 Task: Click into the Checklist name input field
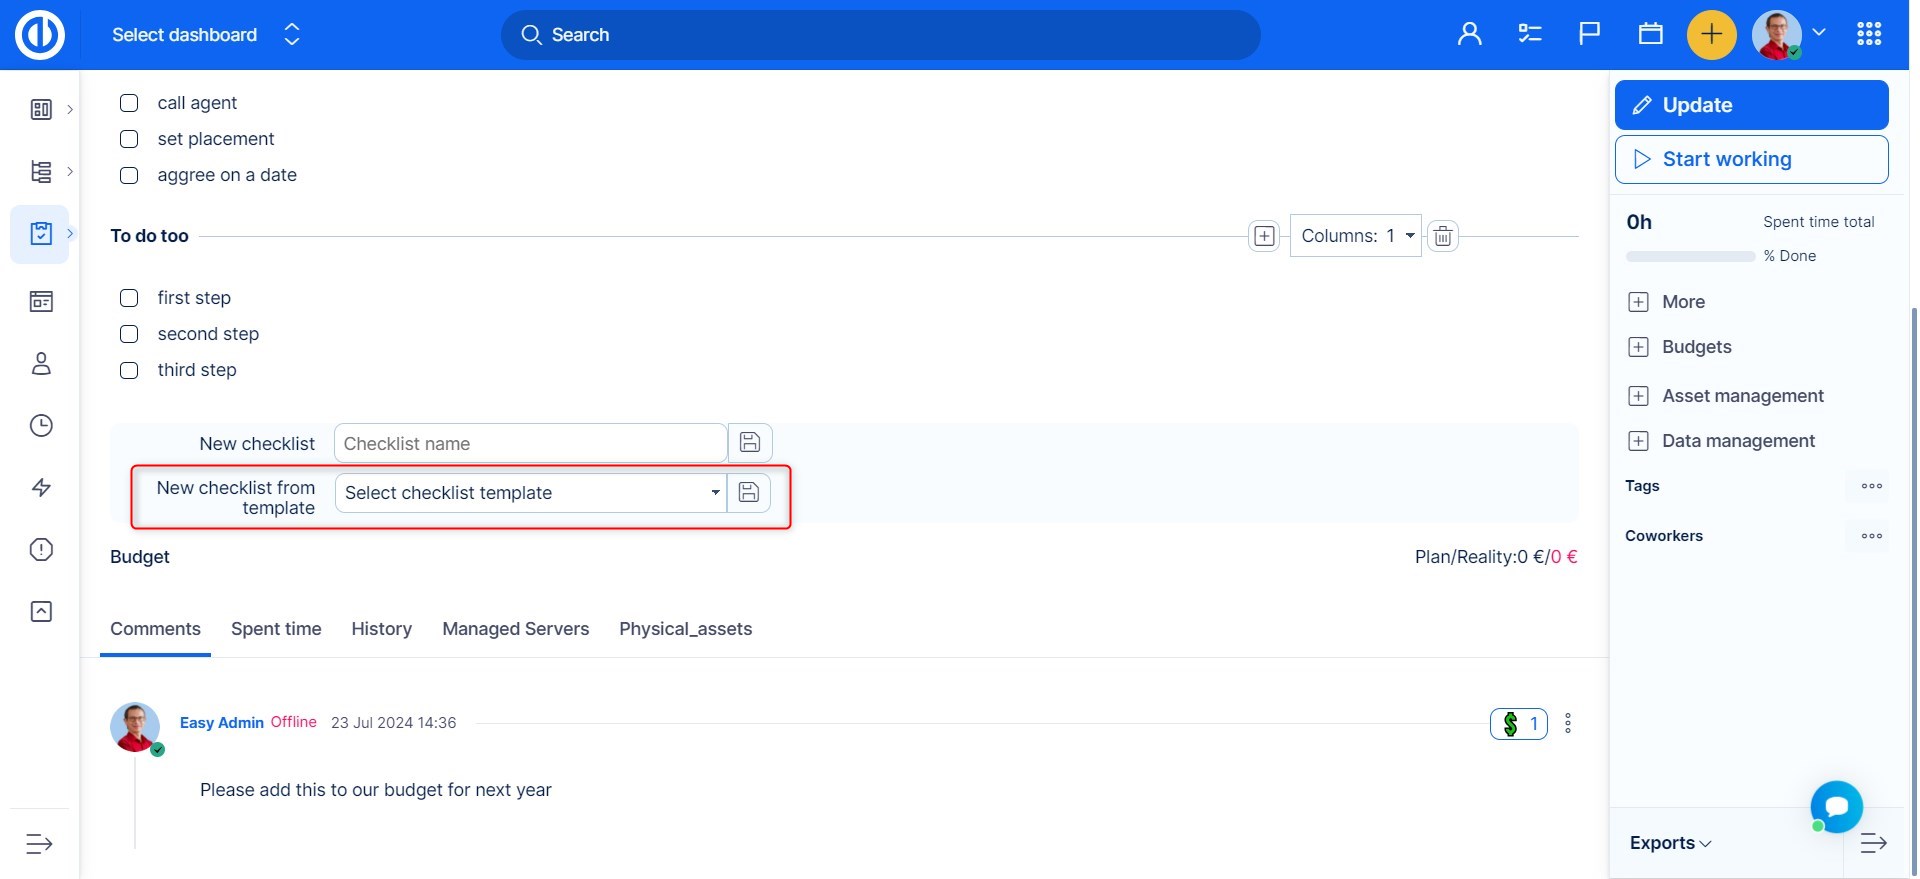click(x=530, y=444)
